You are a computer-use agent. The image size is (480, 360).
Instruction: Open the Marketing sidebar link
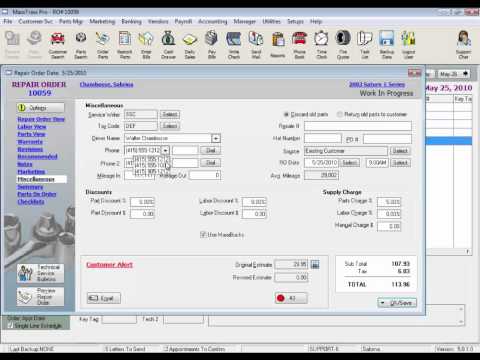click(x=31, y=172)
